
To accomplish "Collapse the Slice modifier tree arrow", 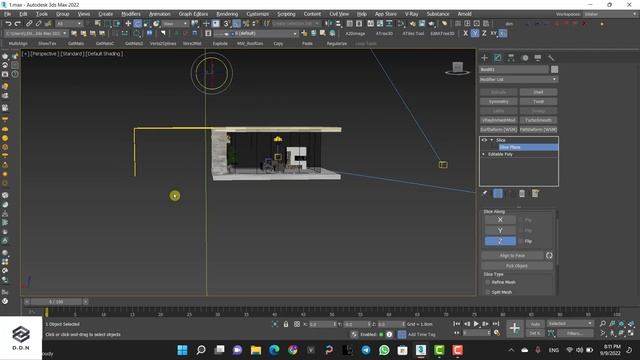I will [491, 140].
